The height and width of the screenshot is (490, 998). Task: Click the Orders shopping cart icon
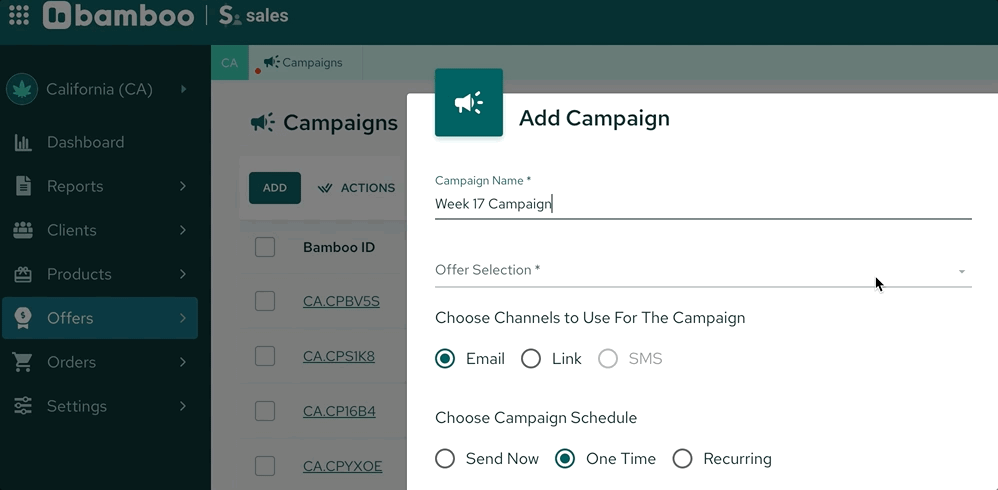pos(23,362)
